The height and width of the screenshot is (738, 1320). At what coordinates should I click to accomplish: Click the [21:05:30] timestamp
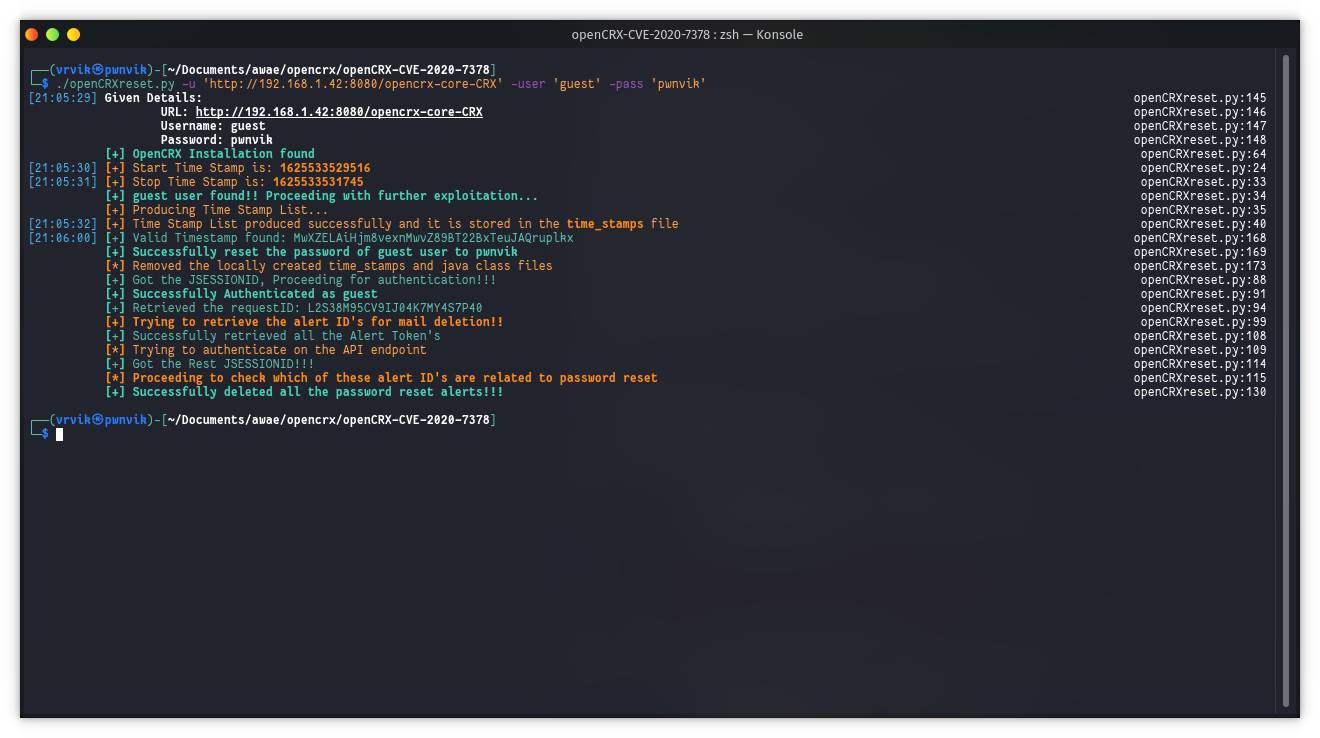click(x=63, y=168)
